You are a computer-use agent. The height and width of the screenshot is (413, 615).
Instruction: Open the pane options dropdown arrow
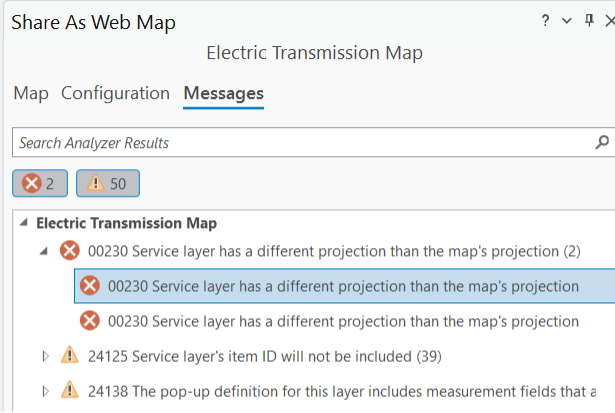(x=567, y=21)
